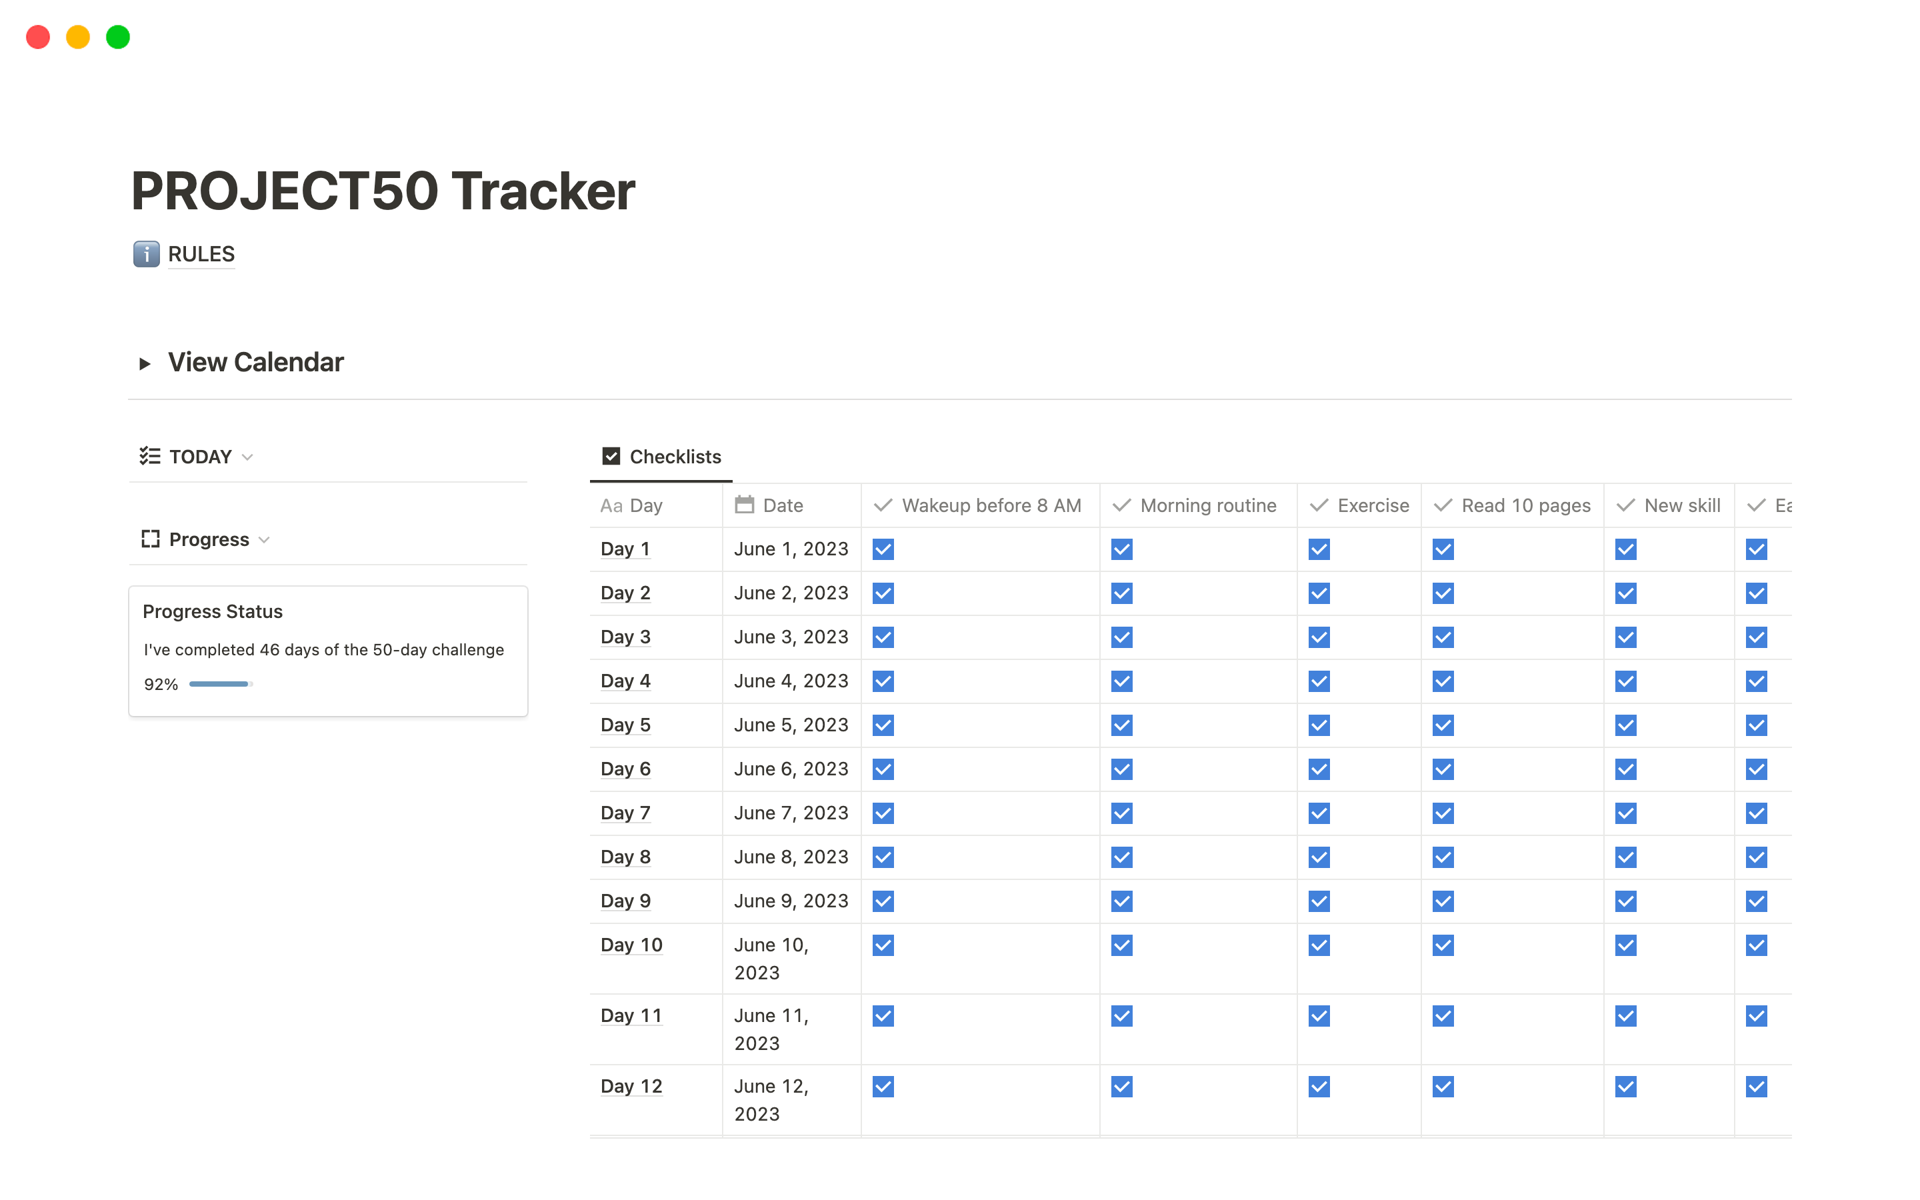Click the blue info icon beside RULES

pyautogui.click(x=146, y=254)
